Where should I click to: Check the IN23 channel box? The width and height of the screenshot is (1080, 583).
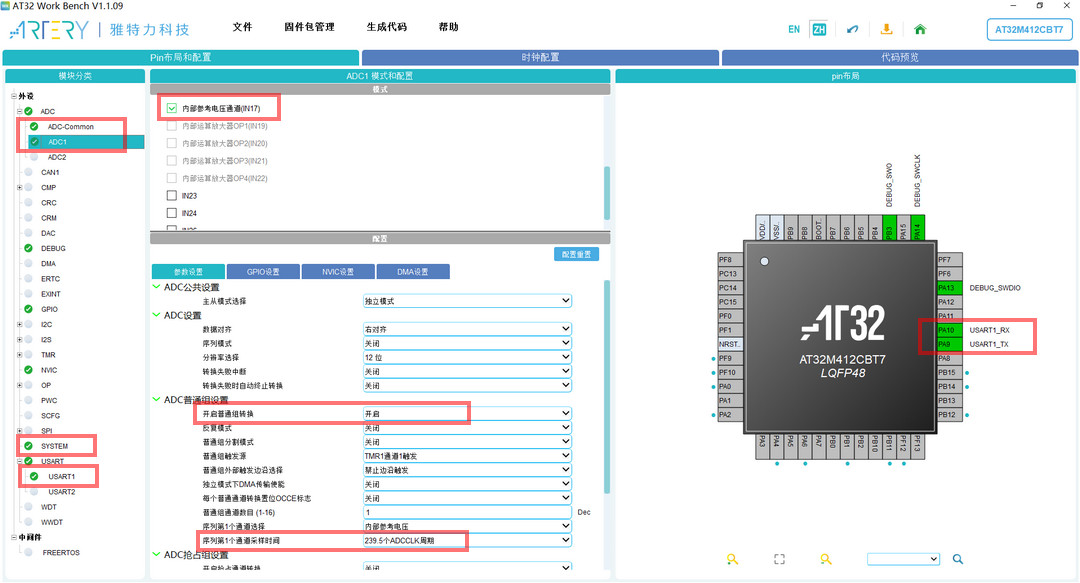pos(172,196)
